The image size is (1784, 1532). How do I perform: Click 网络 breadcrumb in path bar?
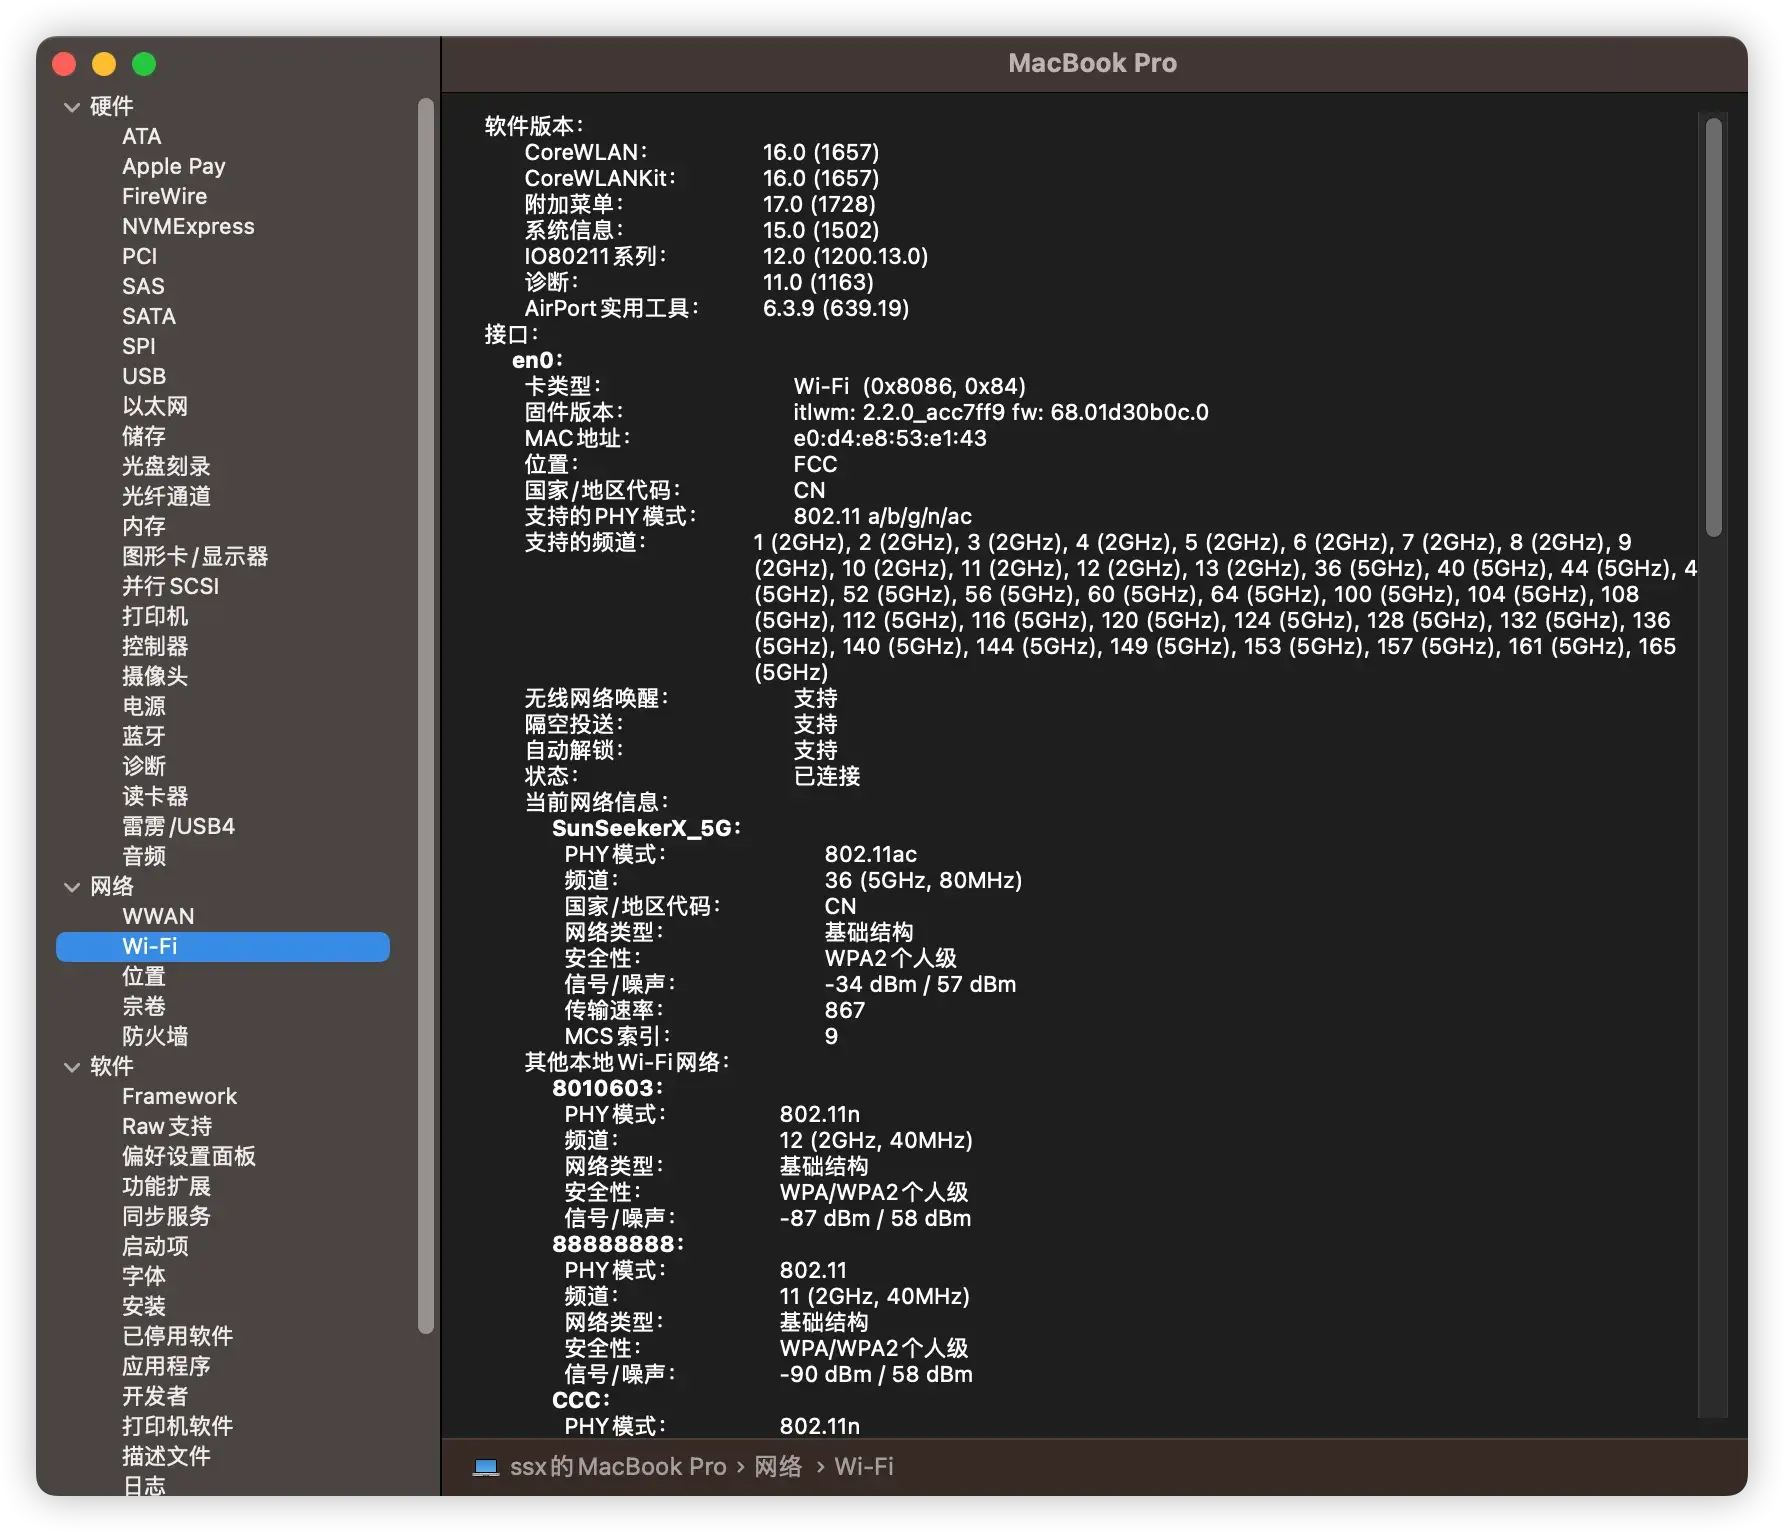(x=778, y=1467)
